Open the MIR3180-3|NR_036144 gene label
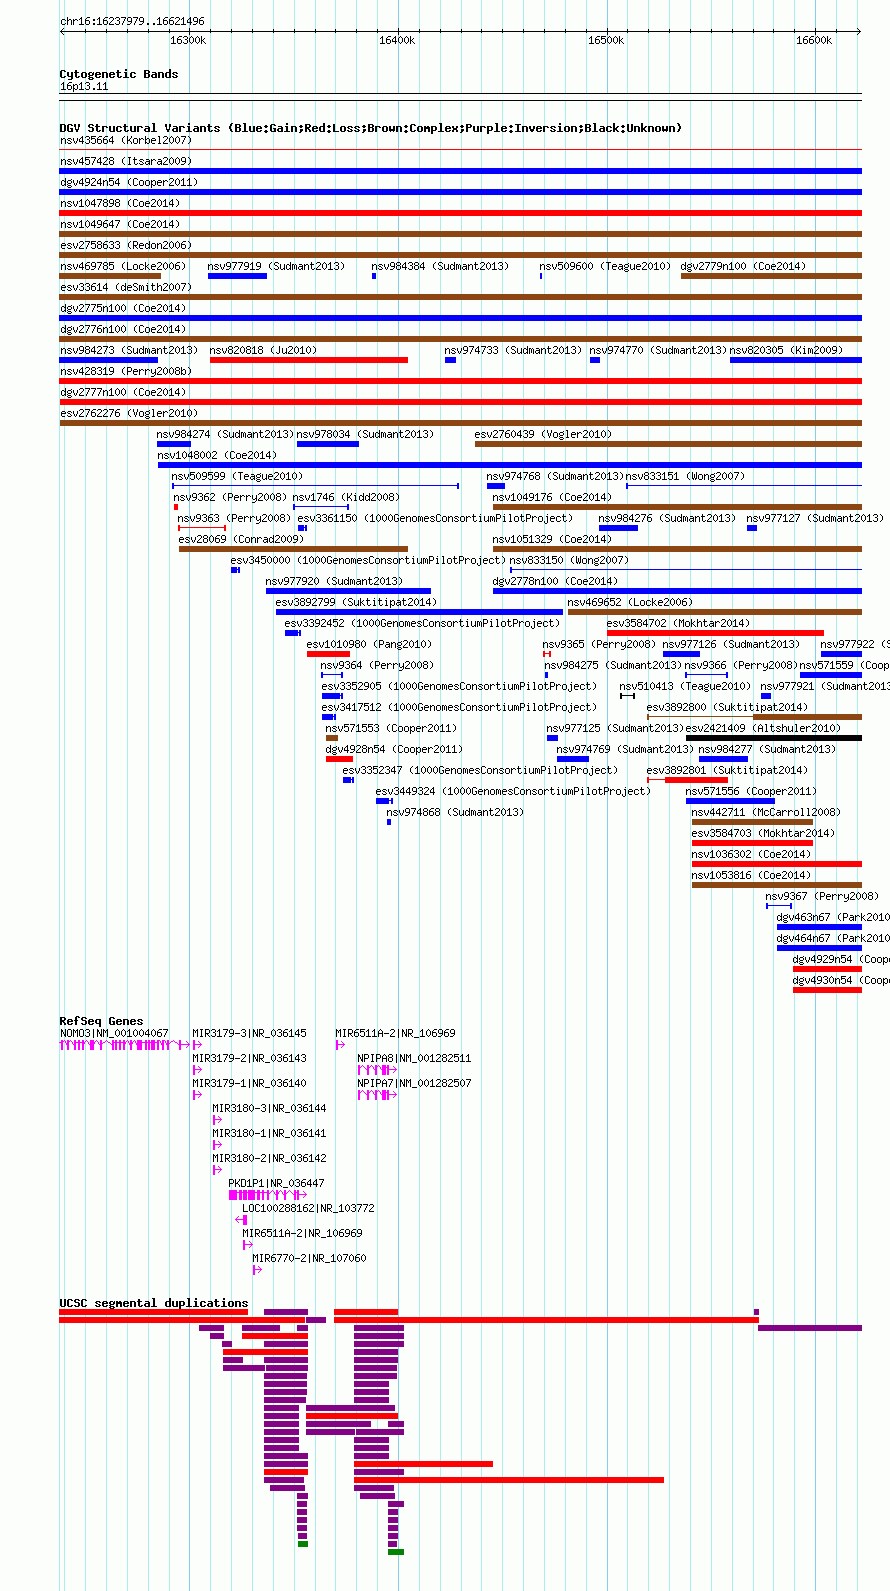The width and height of the screenshot is (890, 1591). pos(270,1108)
